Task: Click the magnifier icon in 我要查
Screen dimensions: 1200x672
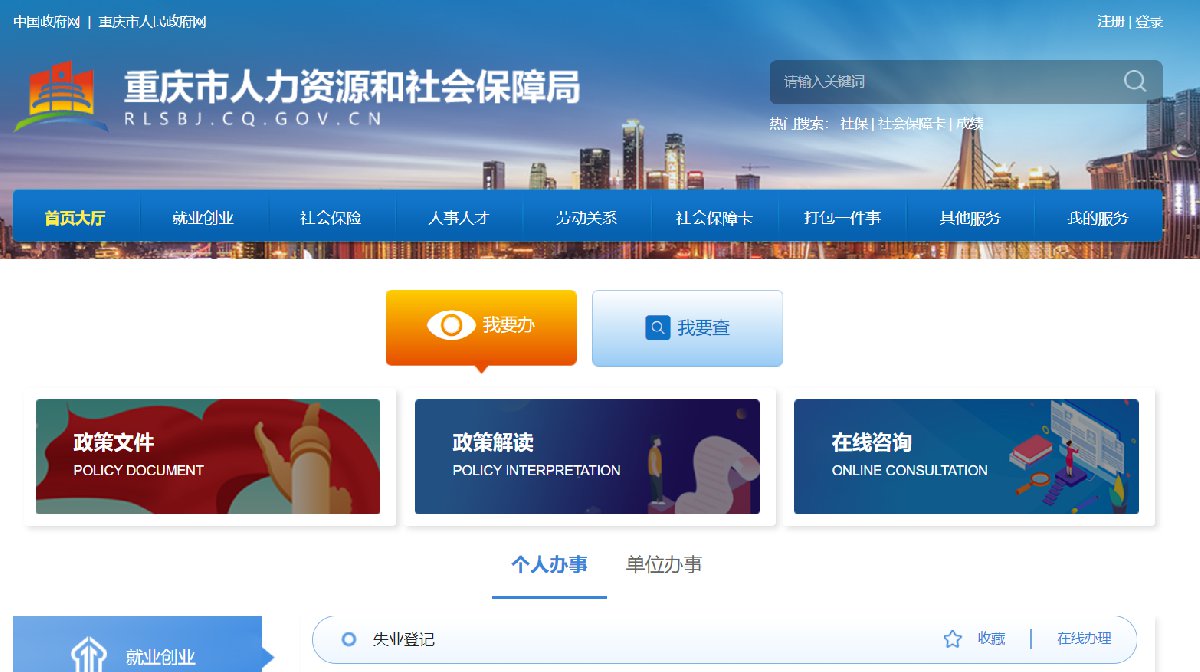Action: [x=657, y=328]
